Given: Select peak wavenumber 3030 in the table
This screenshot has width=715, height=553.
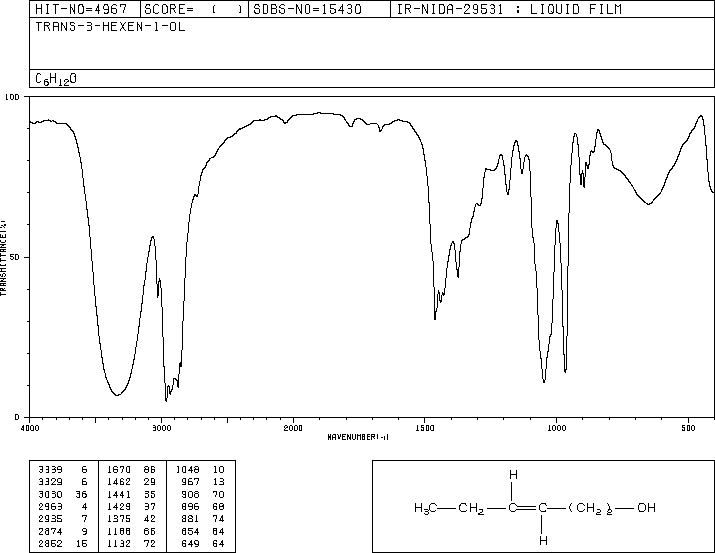Looking at the screenshot, I should click(51, 494).
